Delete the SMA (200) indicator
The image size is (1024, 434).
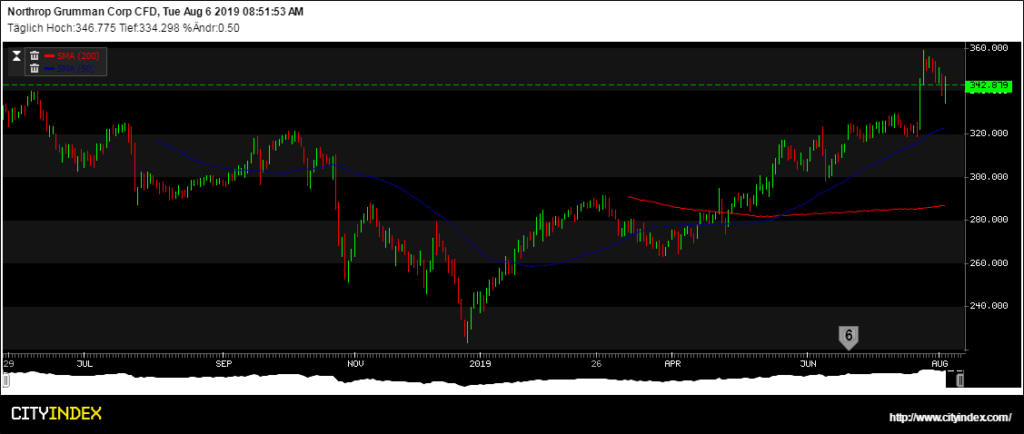pyautogui.click(x=35, y=56)
